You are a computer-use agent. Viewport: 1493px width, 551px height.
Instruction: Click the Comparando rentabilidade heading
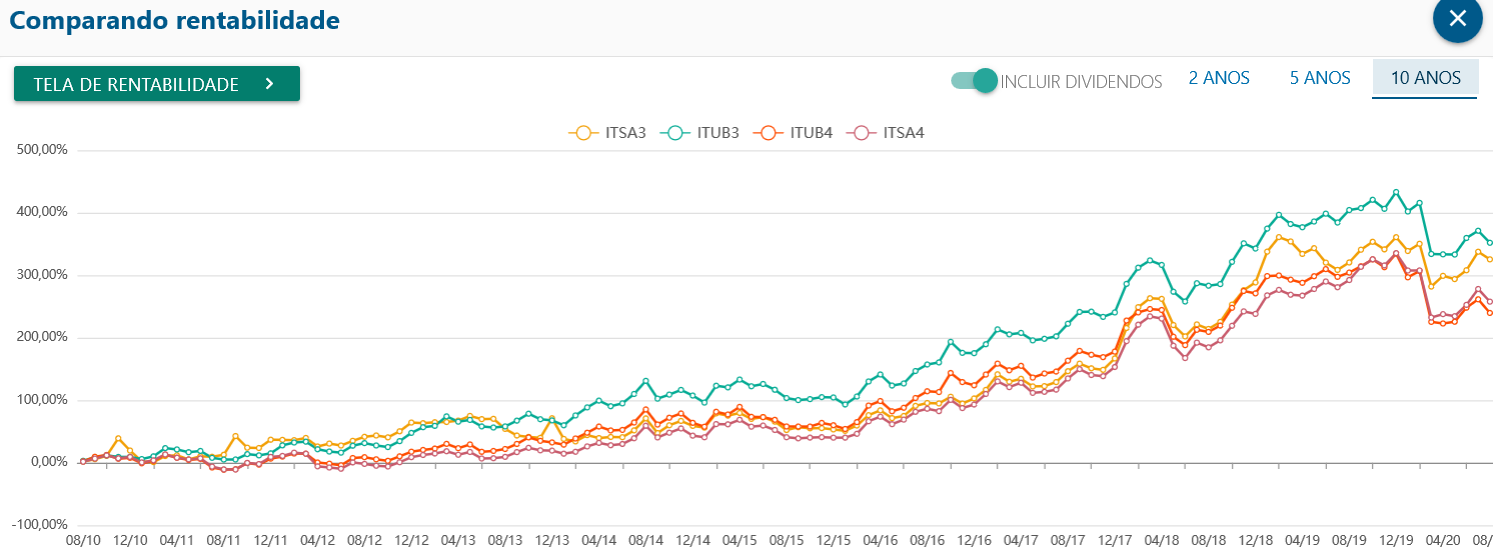175,20
